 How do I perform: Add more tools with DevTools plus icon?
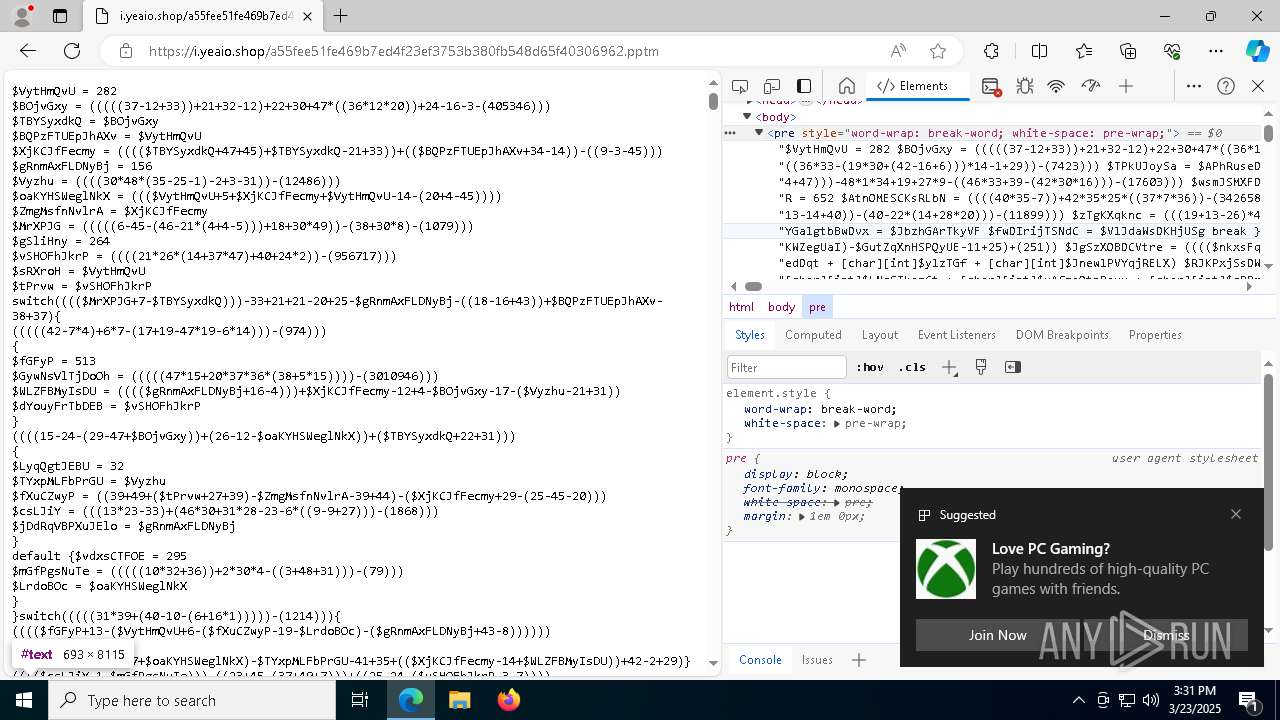click(1126, 86)
